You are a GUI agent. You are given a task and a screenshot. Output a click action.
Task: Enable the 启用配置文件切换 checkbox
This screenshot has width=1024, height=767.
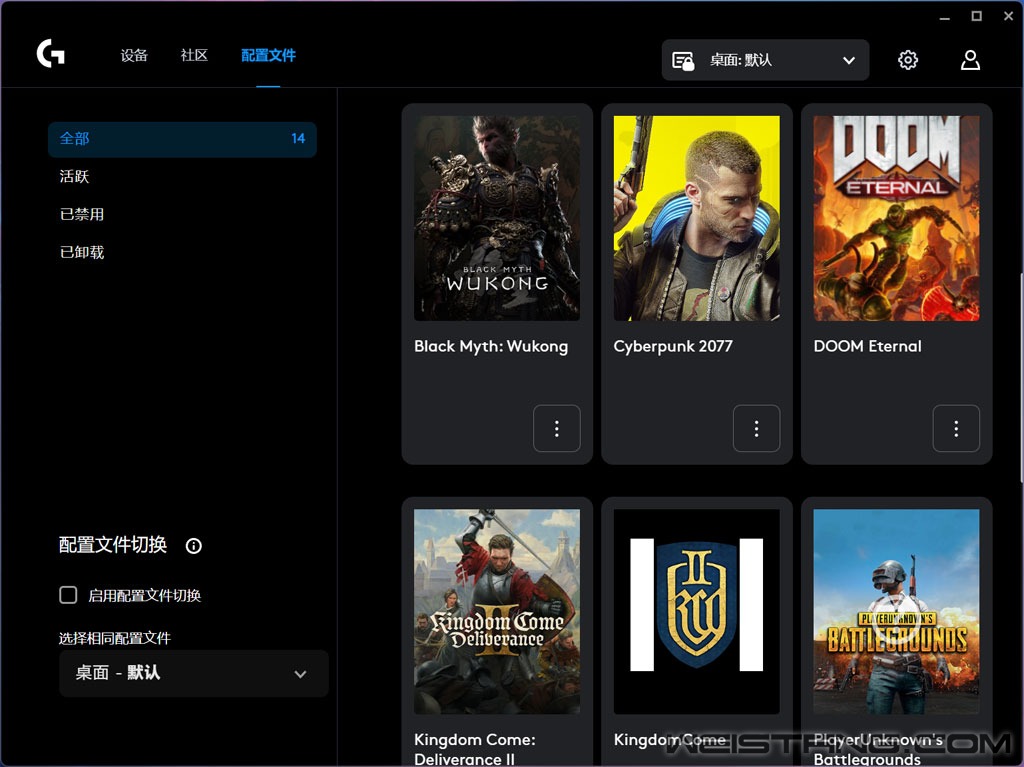pos(69,595)
